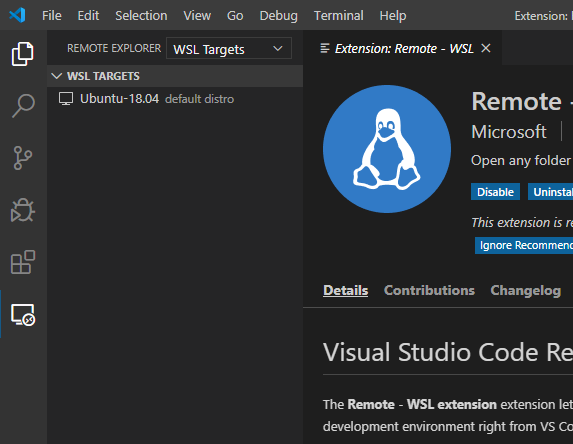Open the Terminal menu

pos(338,16)
